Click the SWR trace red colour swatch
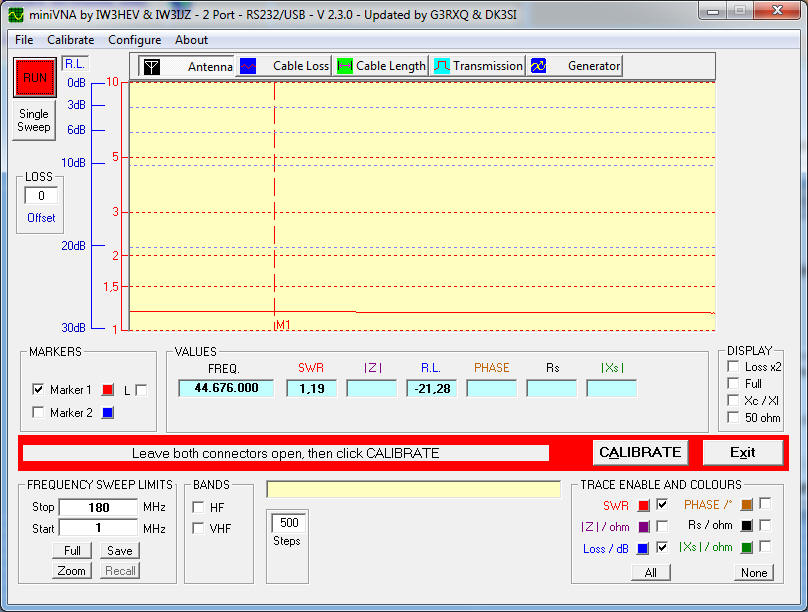This screenshot has height=612, width=808. (x=643, y=506)
